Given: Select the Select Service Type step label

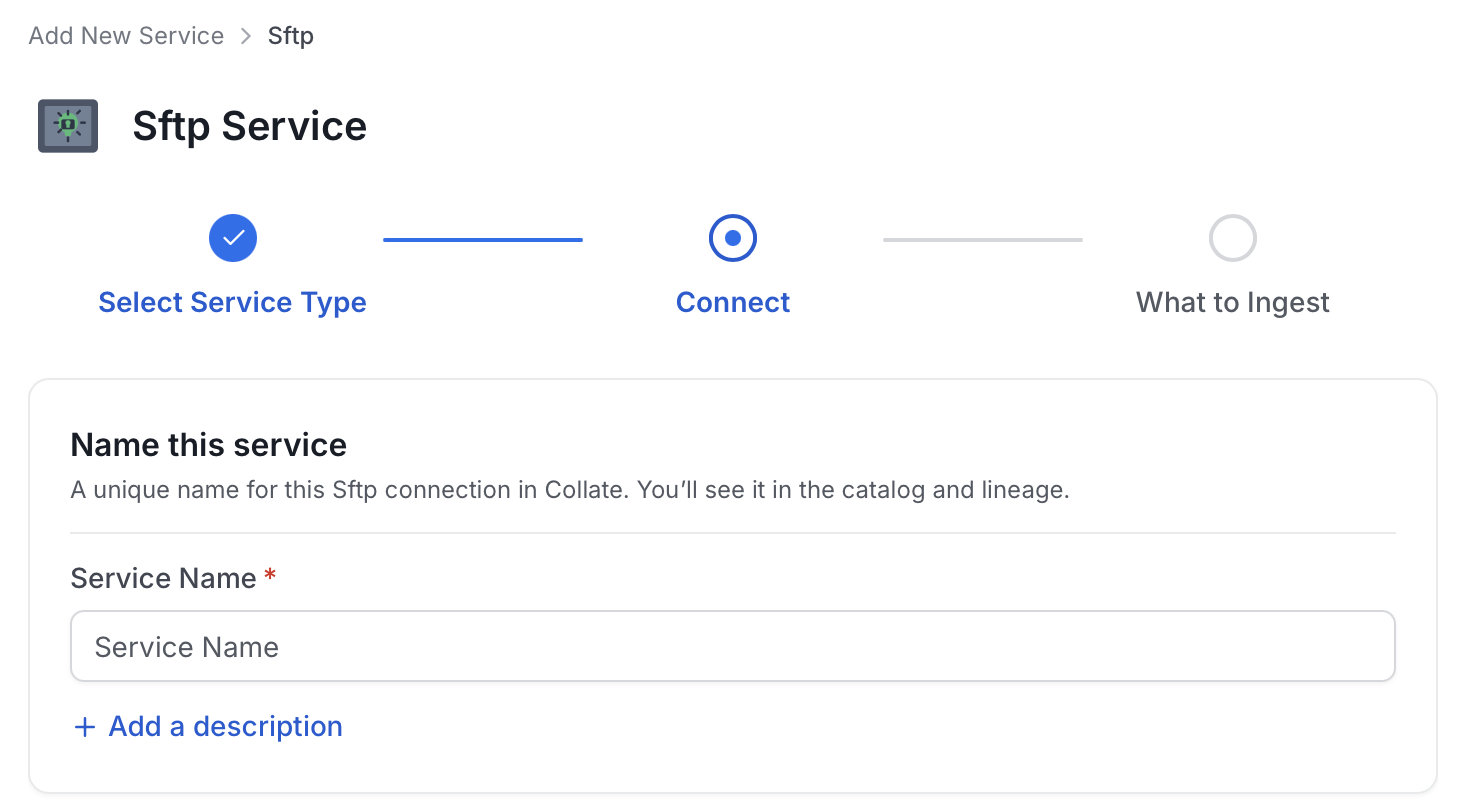Looking at the screenshot, I should point(233,302).
